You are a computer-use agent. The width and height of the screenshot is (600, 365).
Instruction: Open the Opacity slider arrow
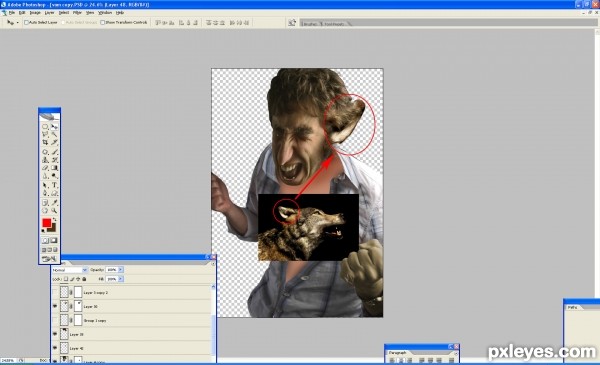click(x=121, y=270)
